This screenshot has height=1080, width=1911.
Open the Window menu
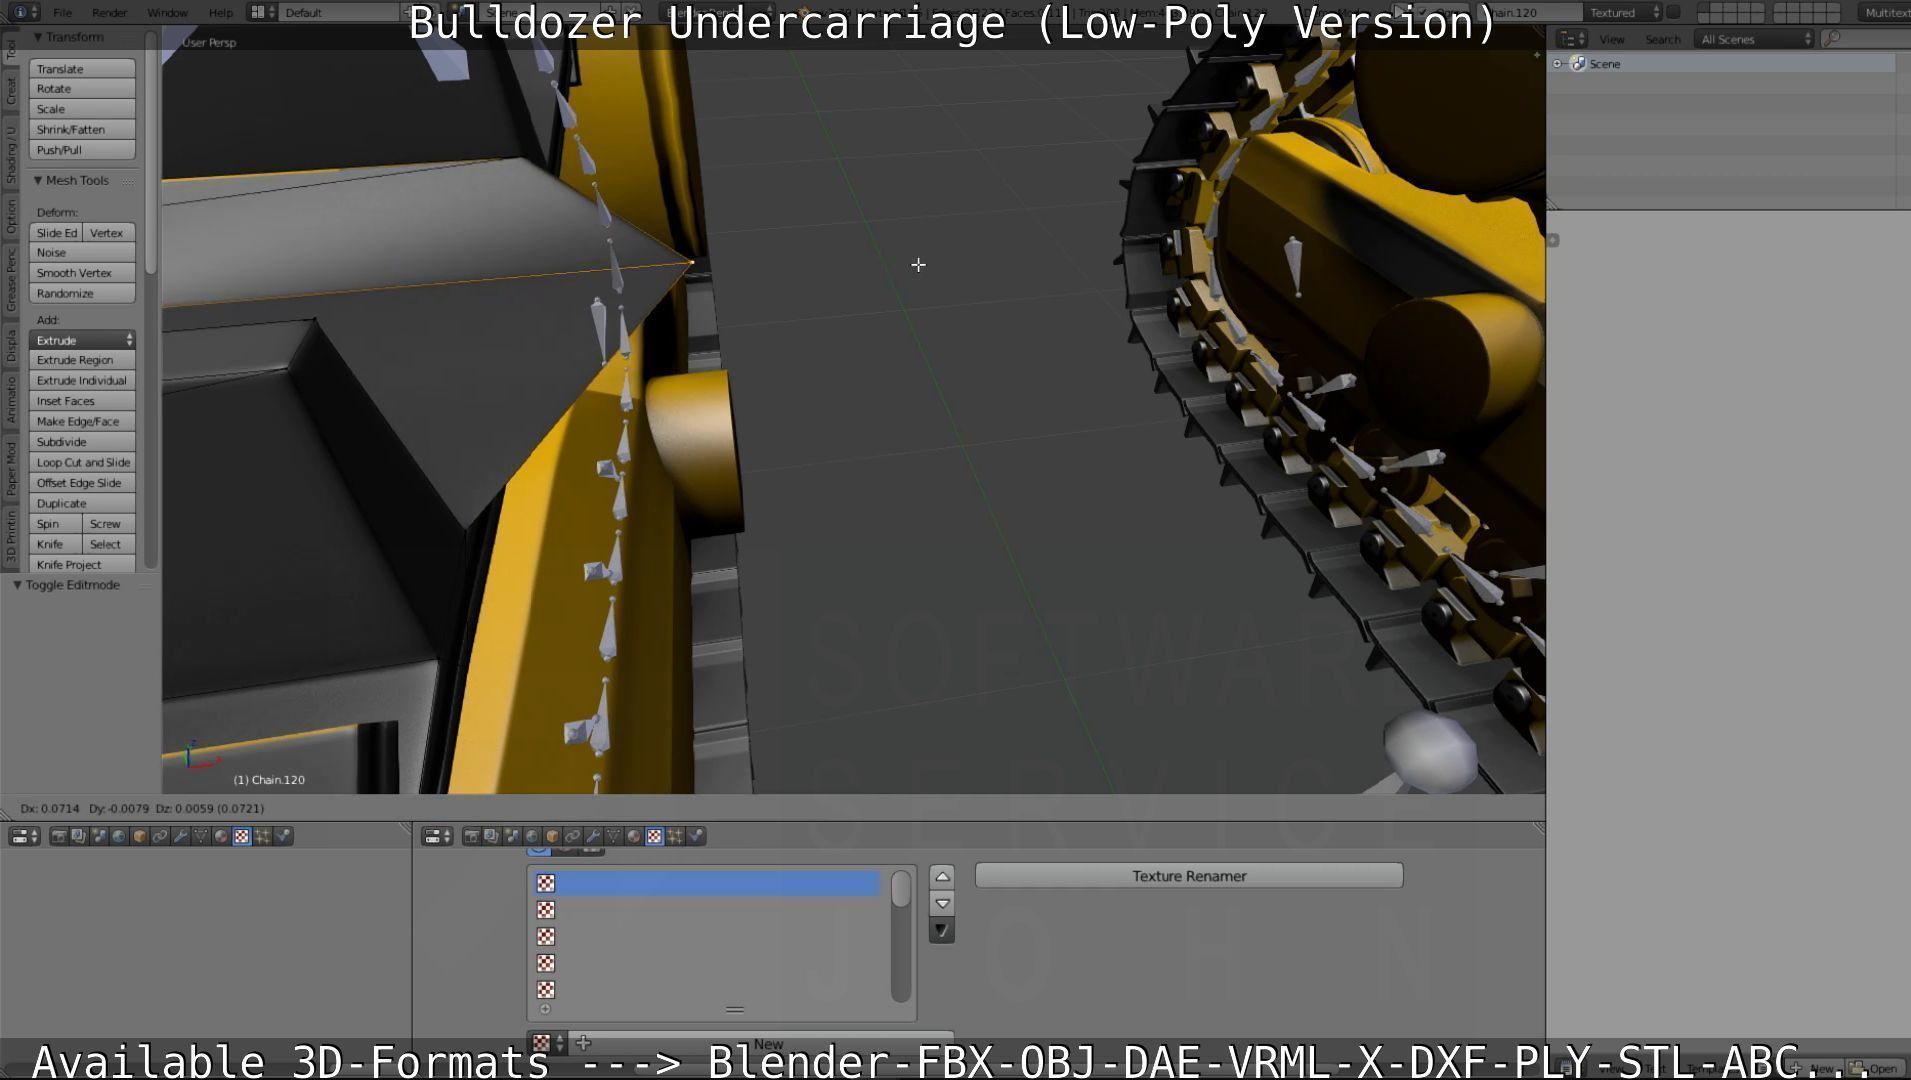click(167, 13)
